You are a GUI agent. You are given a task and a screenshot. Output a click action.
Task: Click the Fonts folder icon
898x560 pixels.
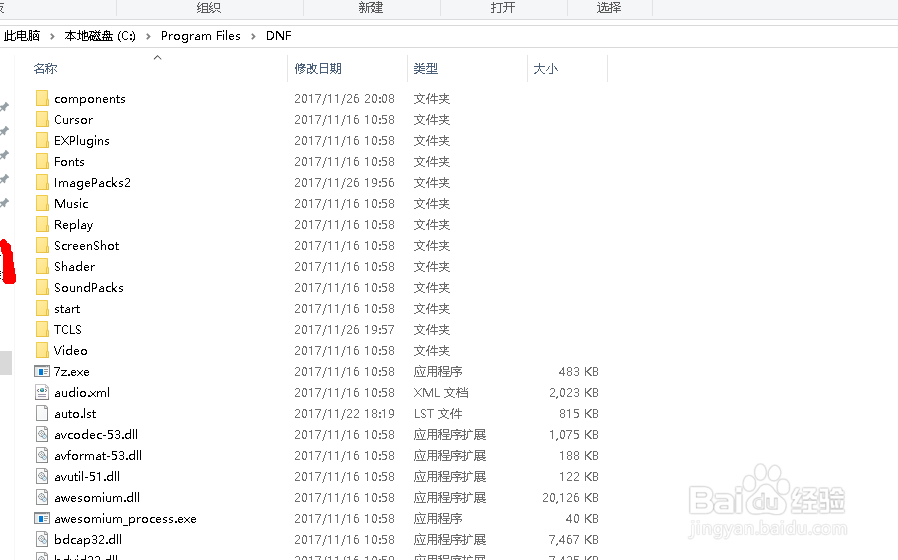(x=42, y=161)
